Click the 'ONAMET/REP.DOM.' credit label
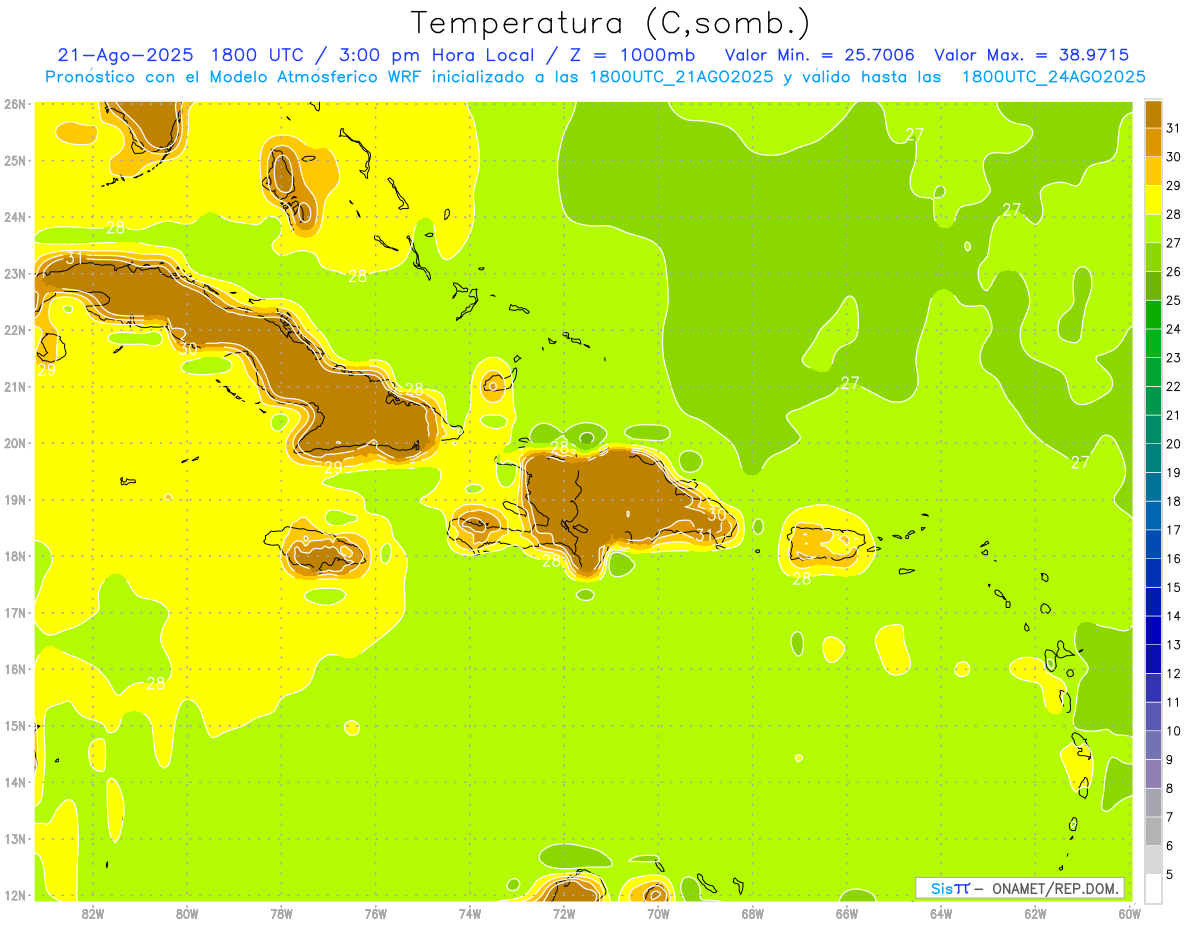Image resolution: width=1200 pixels, height=927 pixels. click(x=1055, y=888)
